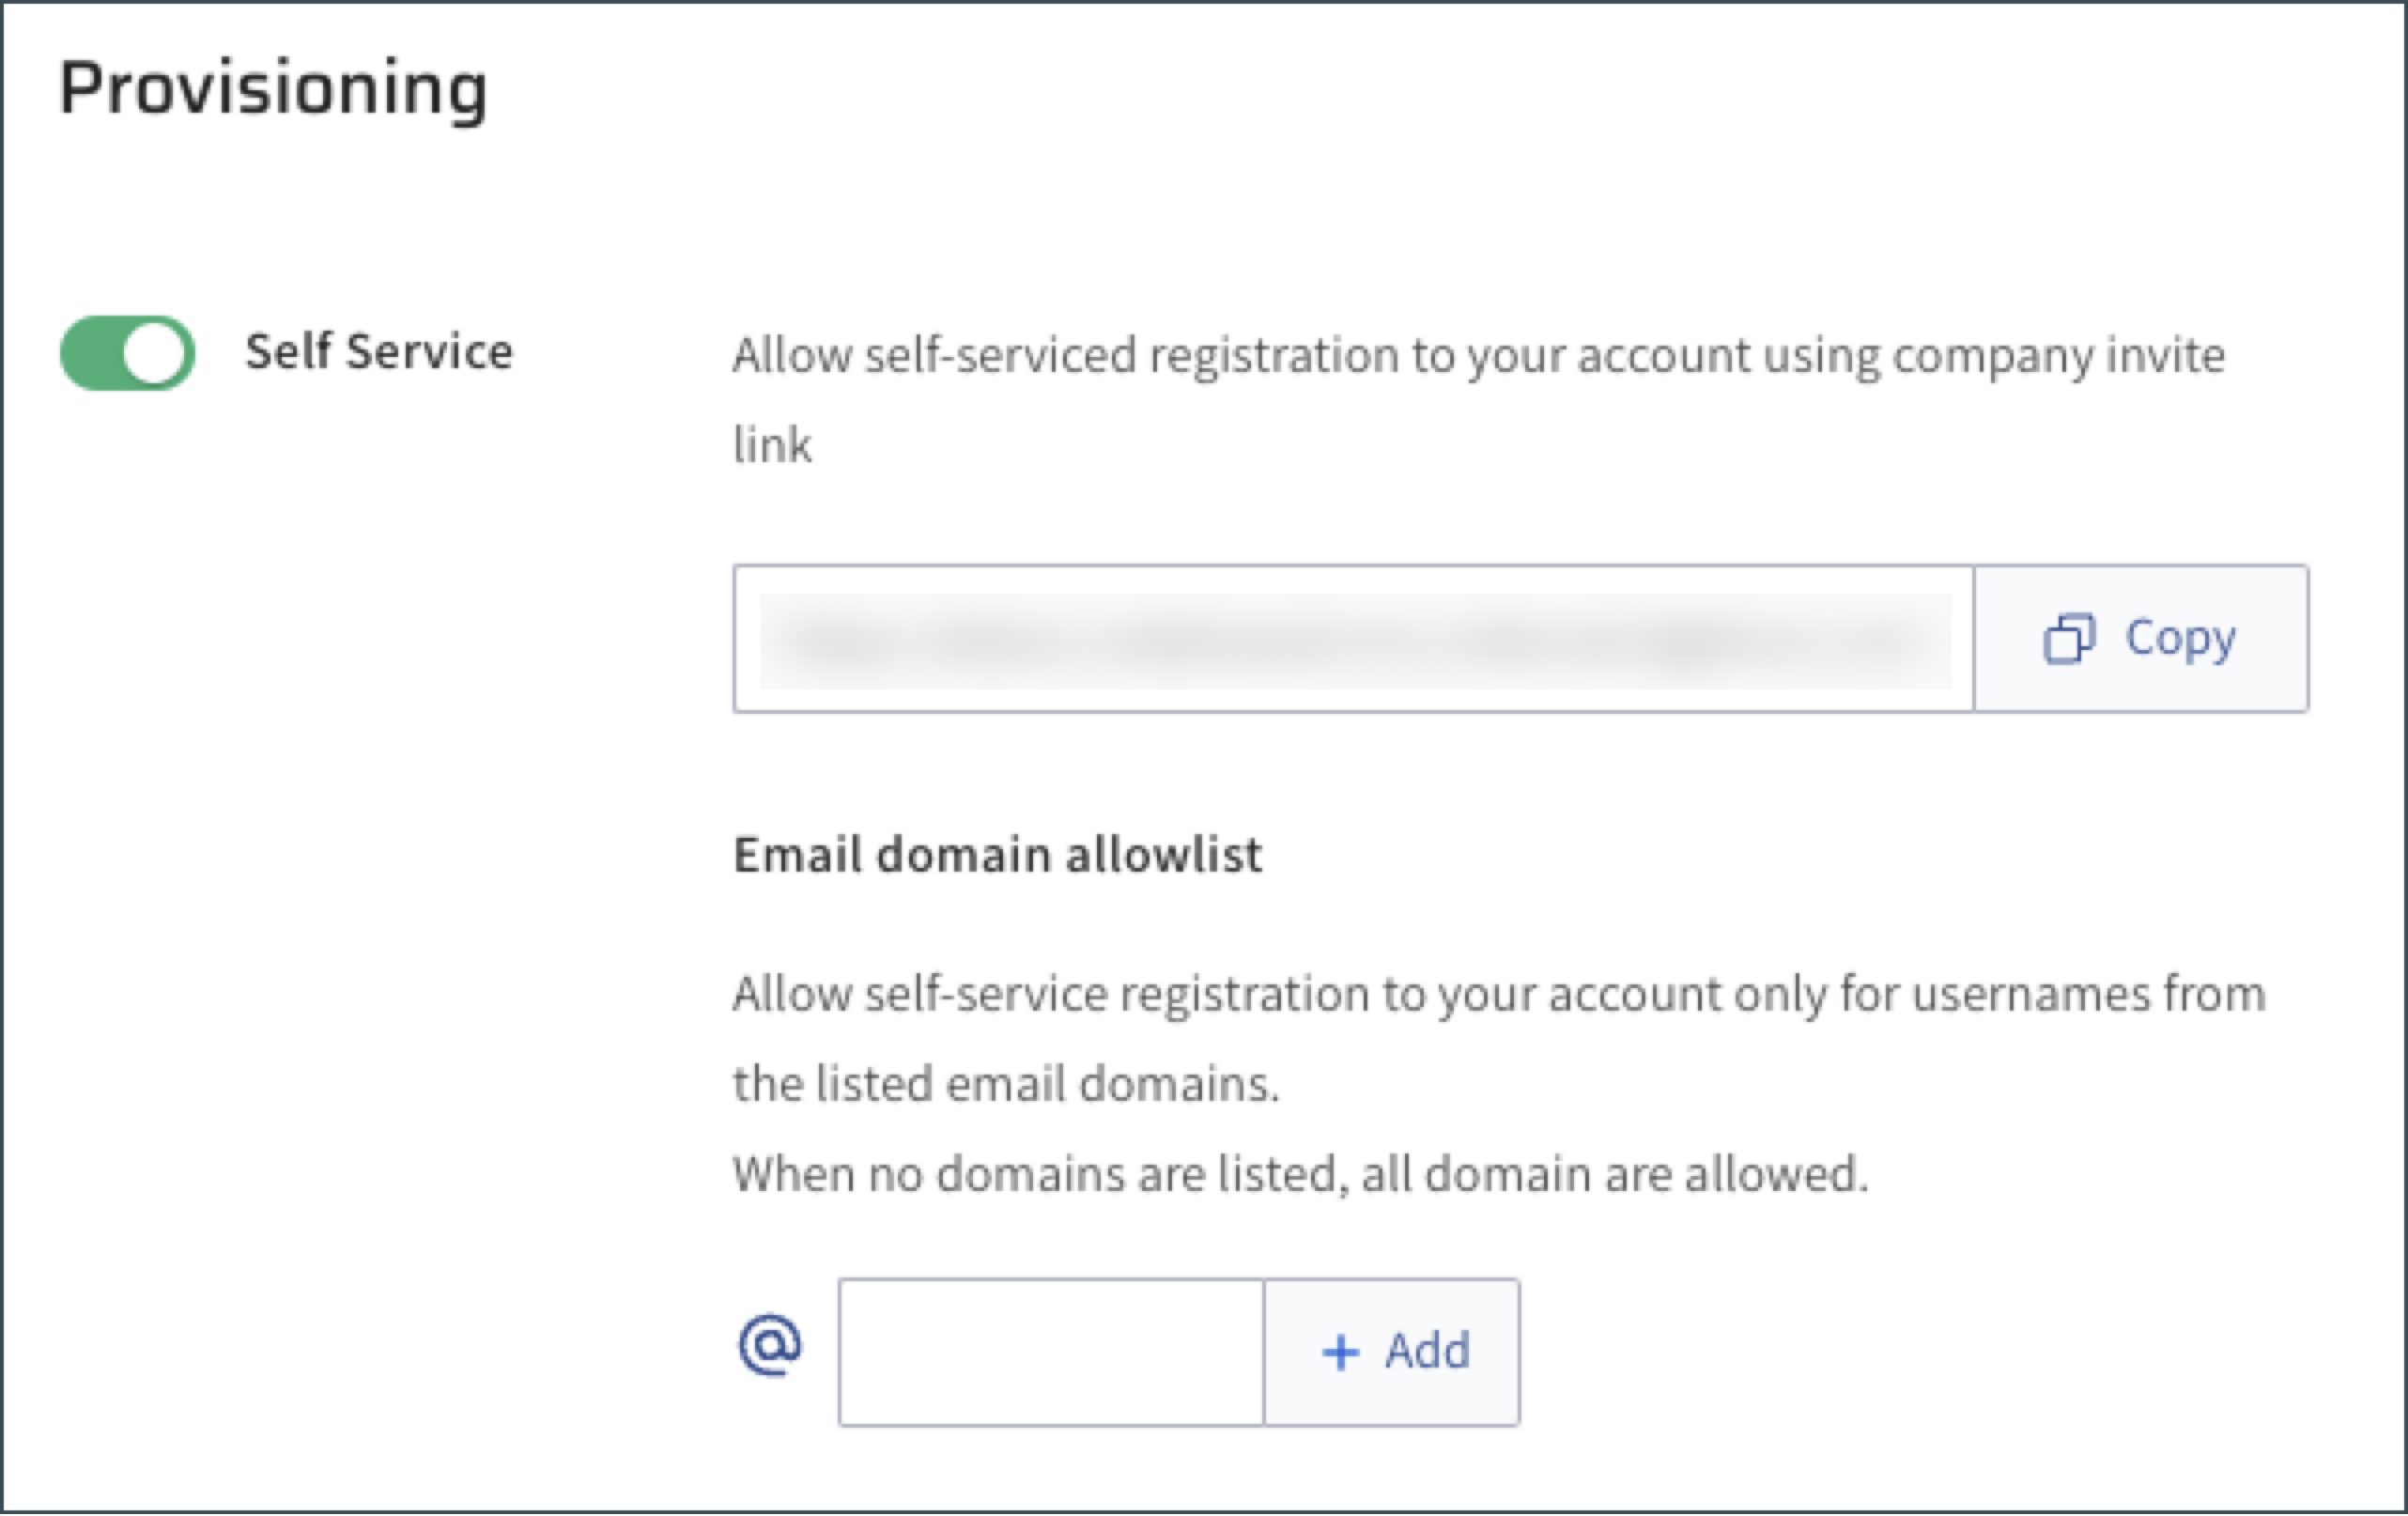Click the copy icon beside invite link
This screenshot has width=2408, height=1516.
click(2068, 639)
